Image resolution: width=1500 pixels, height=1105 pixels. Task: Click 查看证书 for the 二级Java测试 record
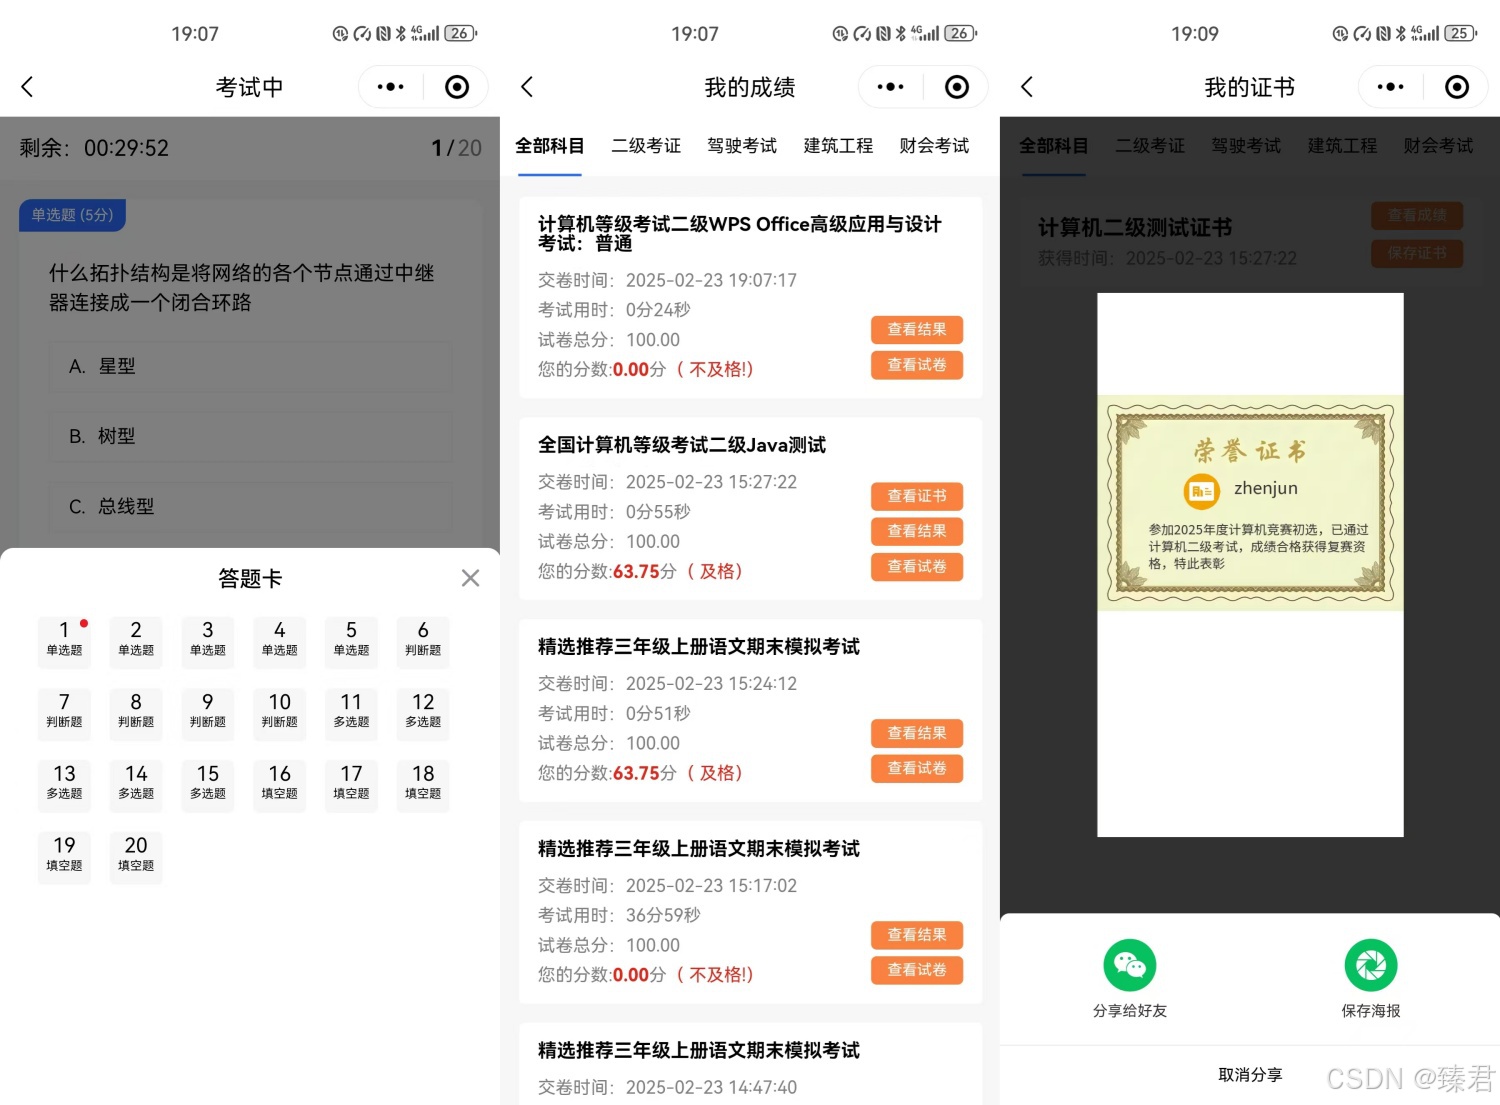917,496
